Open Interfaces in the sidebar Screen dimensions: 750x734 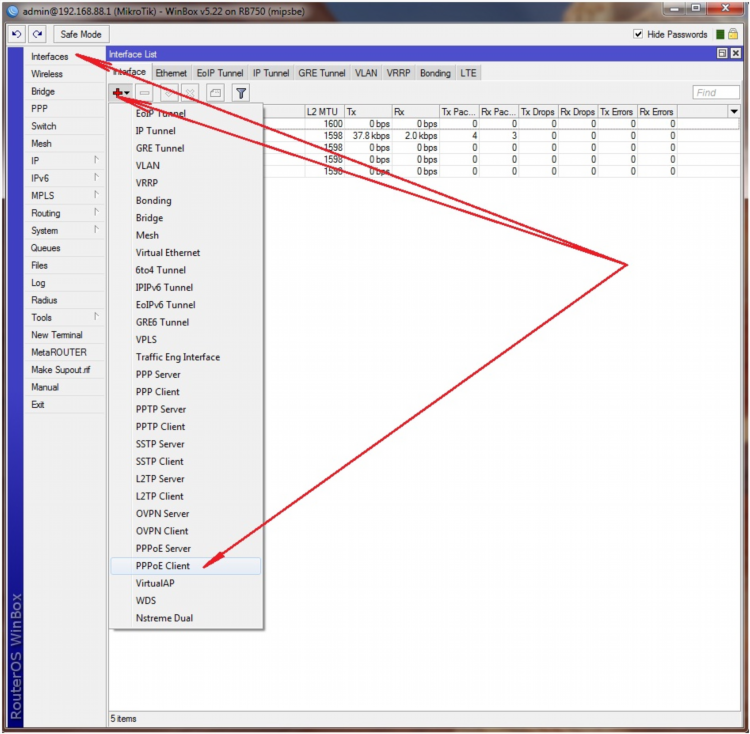(64, 56)
